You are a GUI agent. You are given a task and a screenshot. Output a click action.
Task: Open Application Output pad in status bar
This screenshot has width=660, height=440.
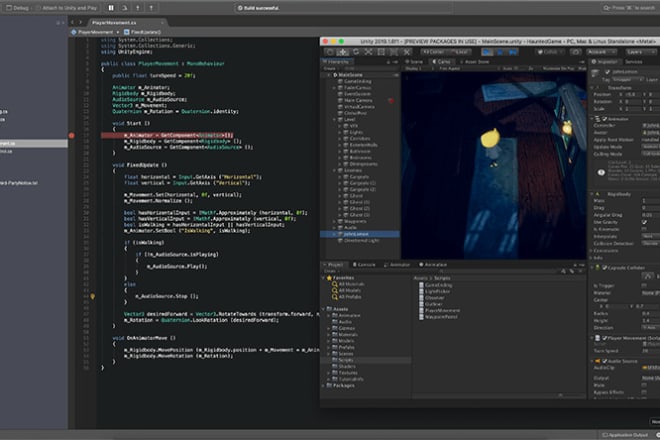point(625,435)
